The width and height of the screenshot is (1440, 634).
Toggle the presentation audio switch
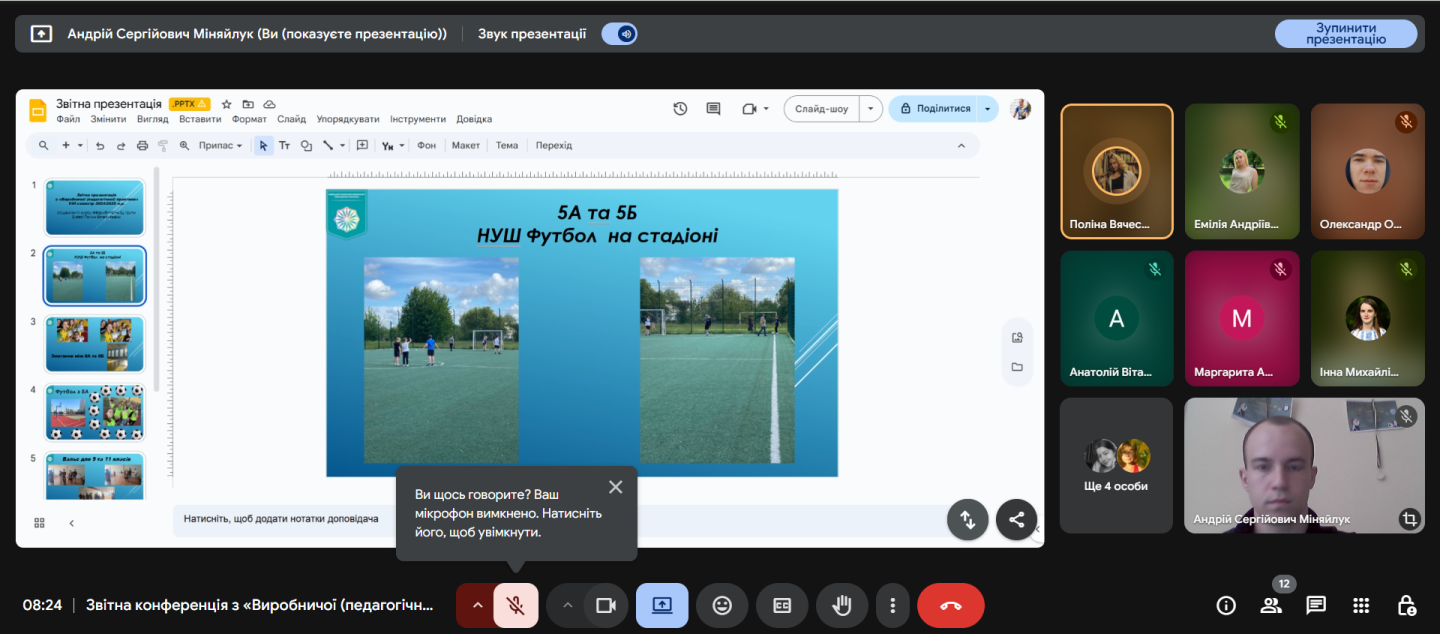pos(619,34)
